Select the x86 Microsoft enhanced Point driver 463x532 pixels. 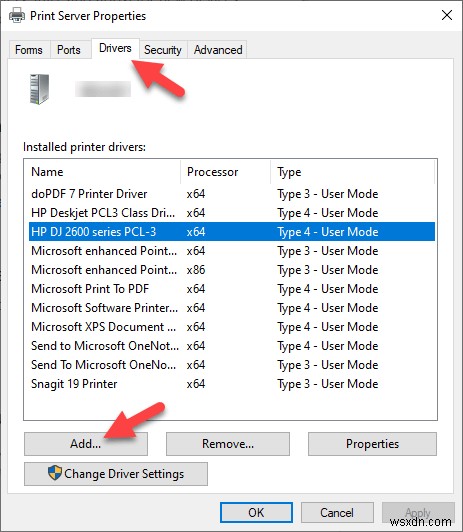click(x=232, y=270)
